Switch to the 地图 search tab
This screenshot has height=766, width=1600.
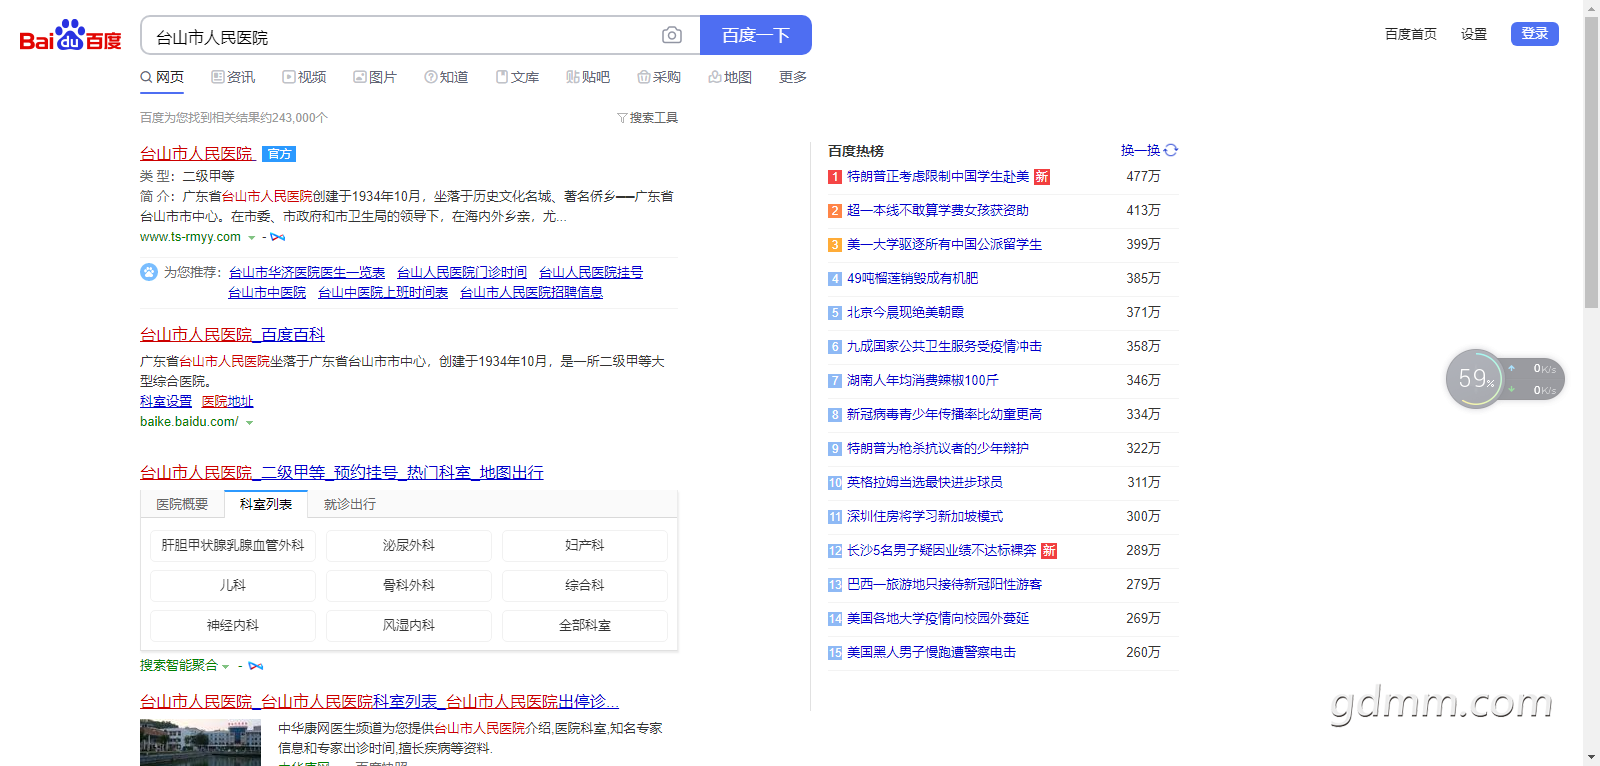(x=730, y=77)
